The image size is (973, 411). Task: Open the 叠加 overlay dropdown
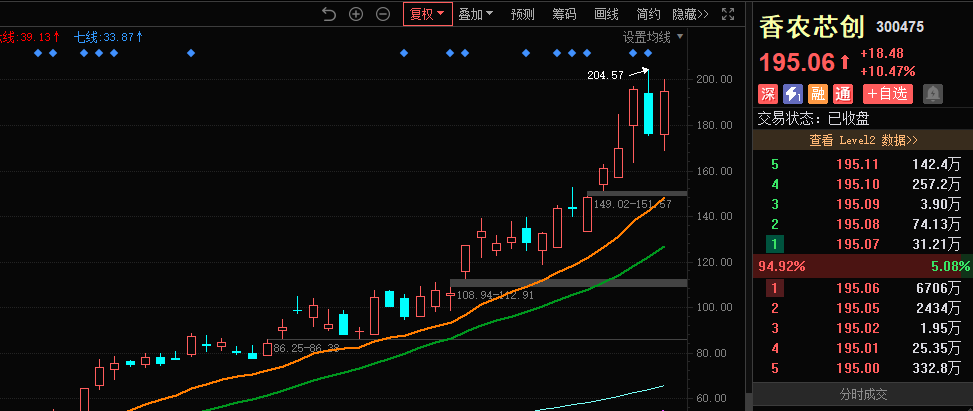point(475,13)
